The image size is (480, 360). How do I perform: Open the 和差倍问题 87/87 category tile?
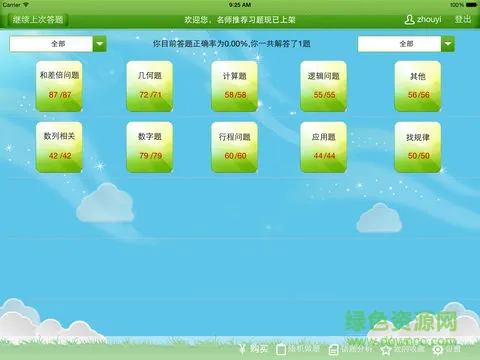pos(59,86)
